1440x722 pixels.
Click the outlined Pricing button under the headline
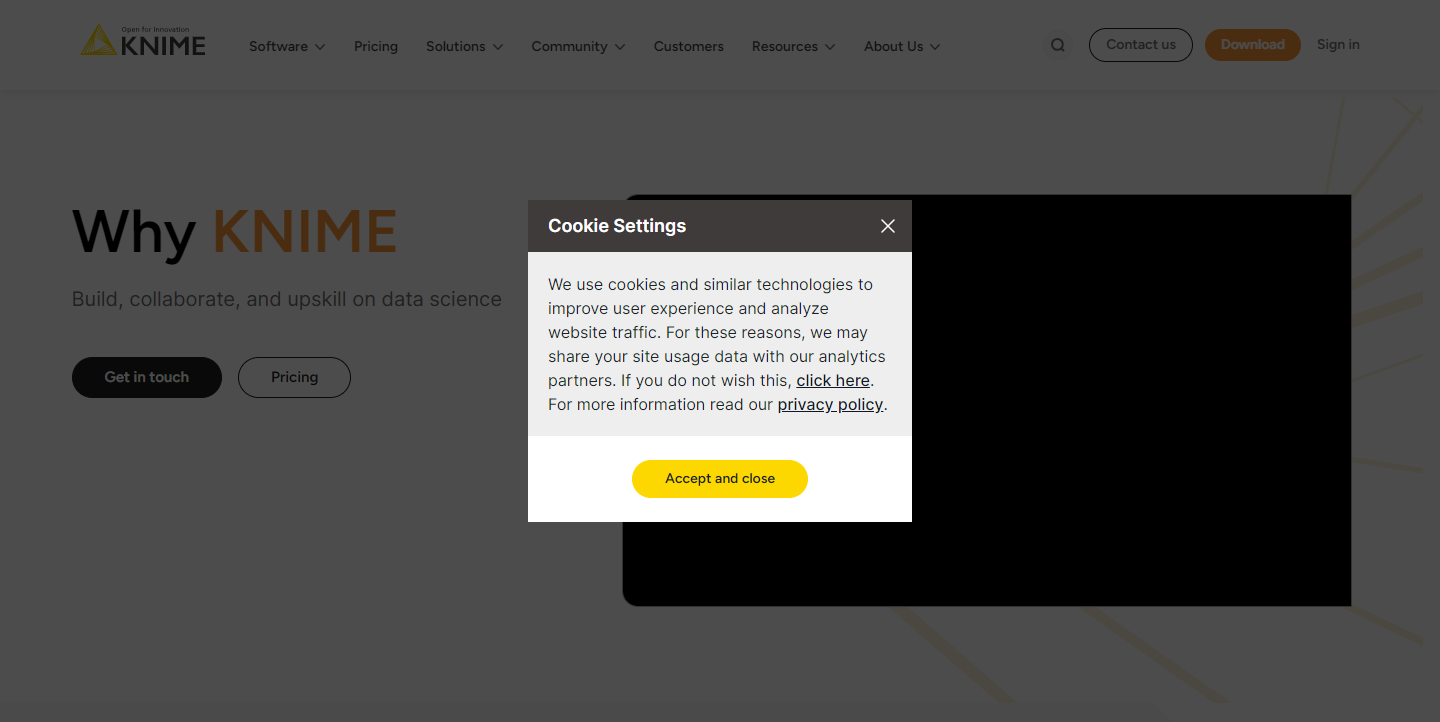[294, 377]
